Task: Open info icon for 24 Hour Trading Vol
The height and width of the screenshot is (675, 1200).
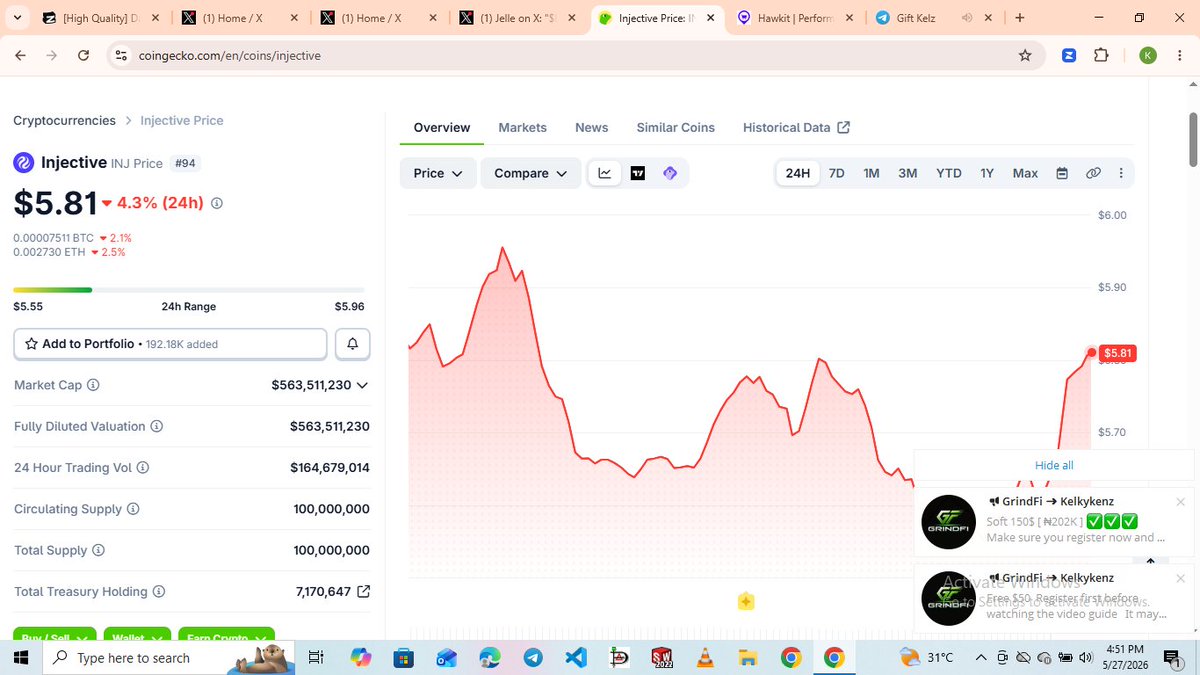Action: pyautogui.click(x=143, y=467)
